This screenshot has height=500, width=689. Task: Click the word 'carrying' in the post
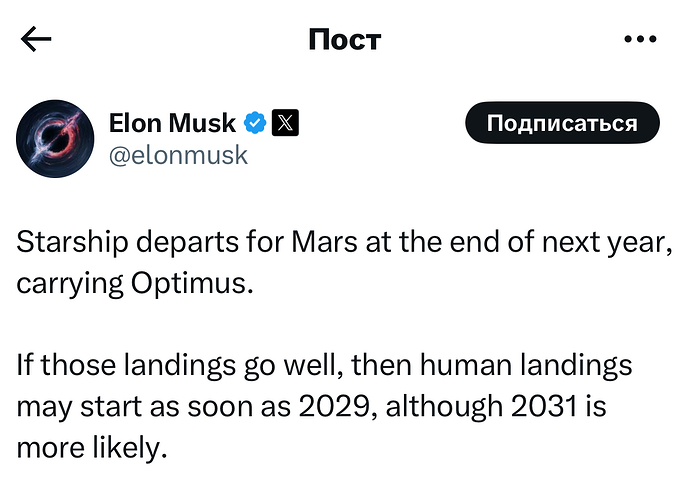pyautogui.click(x=70, y=284)
